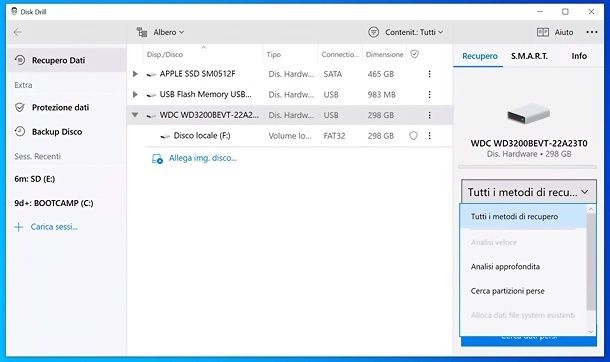610x362 pixels.
Task: Sort by Tipo column header
Action: pos(273,55)
